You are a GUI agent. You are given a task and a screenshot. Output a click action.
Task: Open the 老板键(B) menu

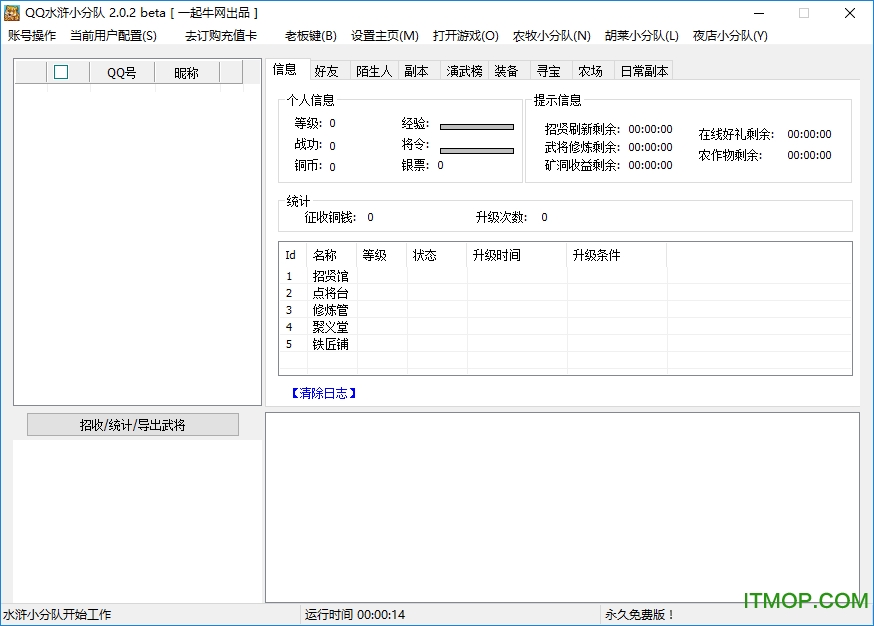point(310,36)
